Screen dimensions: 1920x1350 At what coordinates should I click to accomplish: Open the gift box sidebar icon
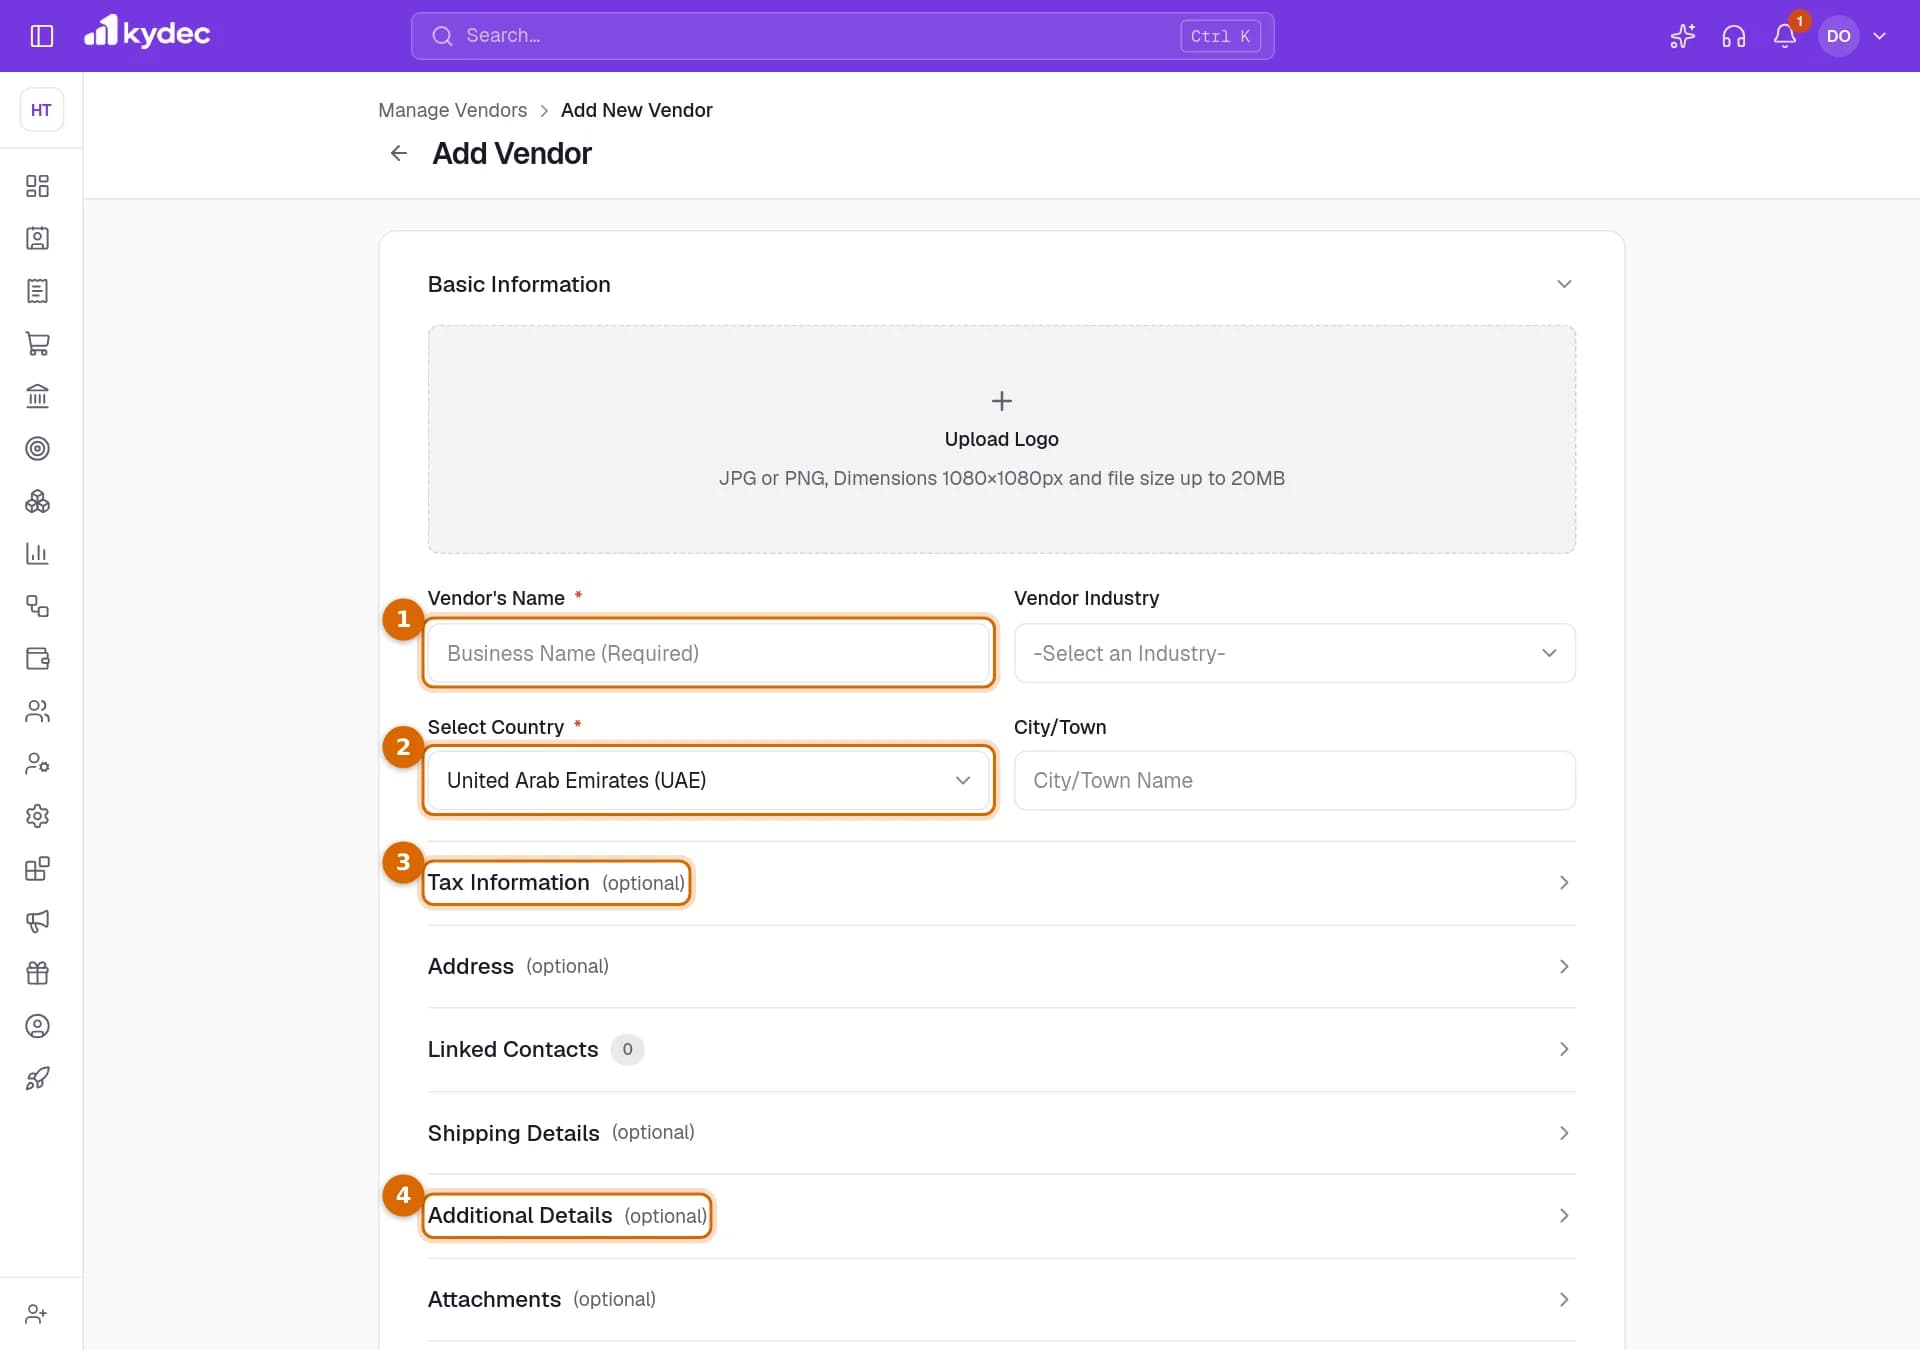38,974
